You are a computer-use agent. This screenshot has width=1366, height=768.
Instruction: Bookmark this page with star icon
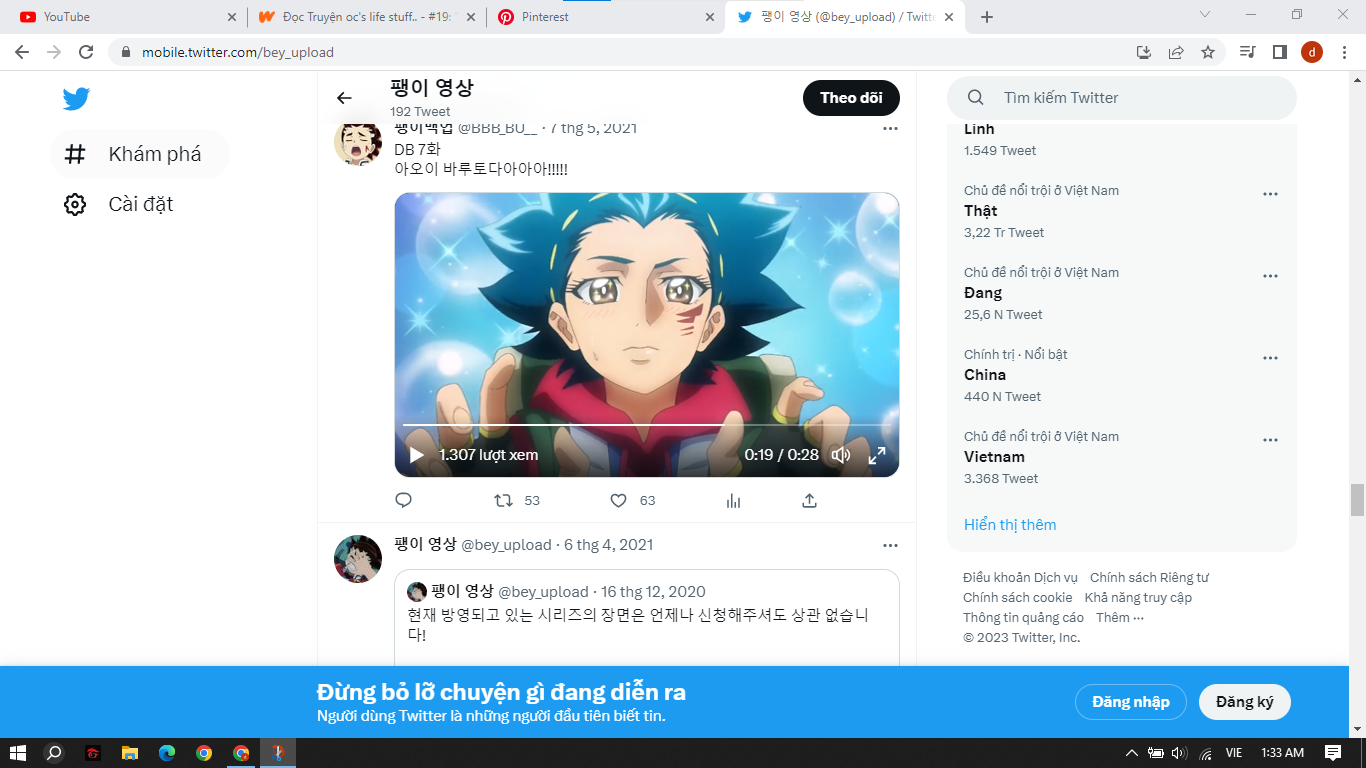[x=1208, y=52]
